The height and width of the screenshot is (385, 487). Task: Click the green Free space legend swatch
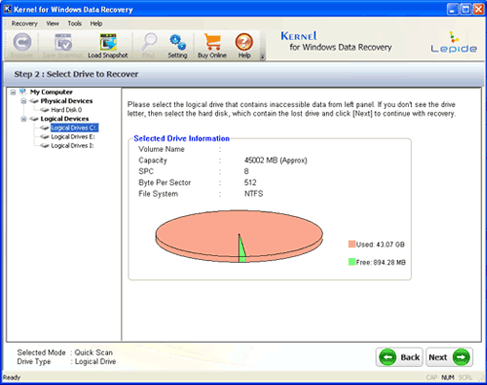click(x=352, y=262)
